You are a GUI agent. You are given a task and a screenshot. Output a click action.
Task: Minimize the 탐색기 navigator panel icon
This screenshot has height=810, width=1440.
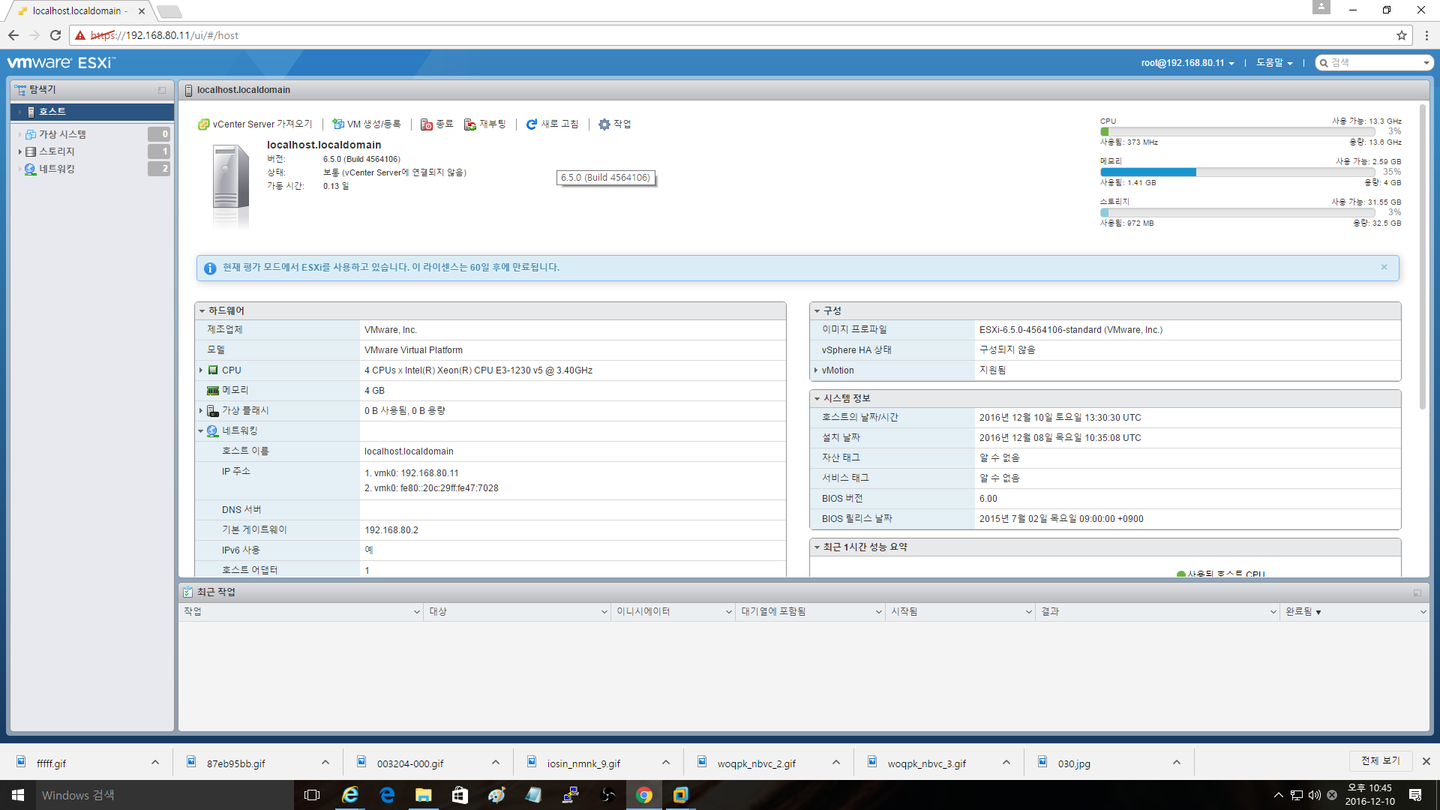tap(162, 90)
